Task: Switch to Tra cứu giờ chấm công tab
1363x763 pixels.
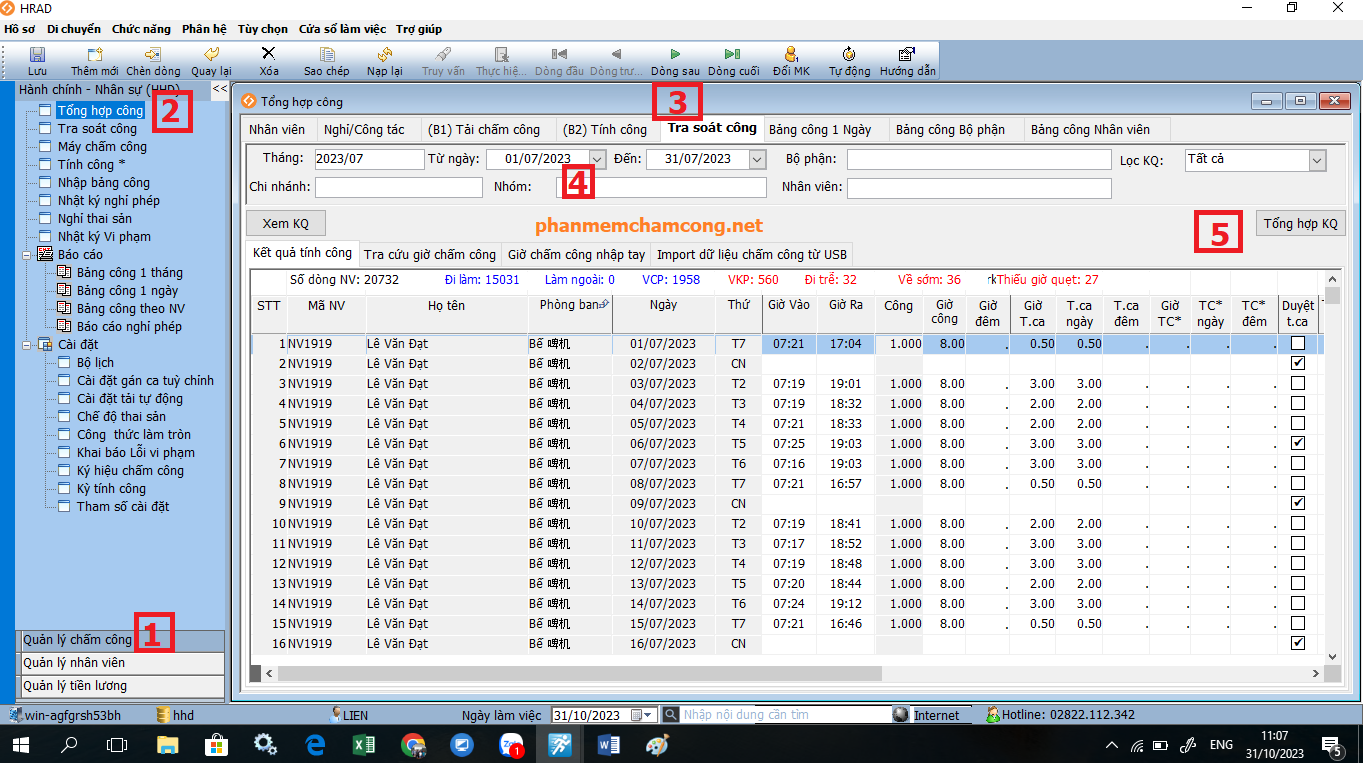Action: click(x=430, y=255)
